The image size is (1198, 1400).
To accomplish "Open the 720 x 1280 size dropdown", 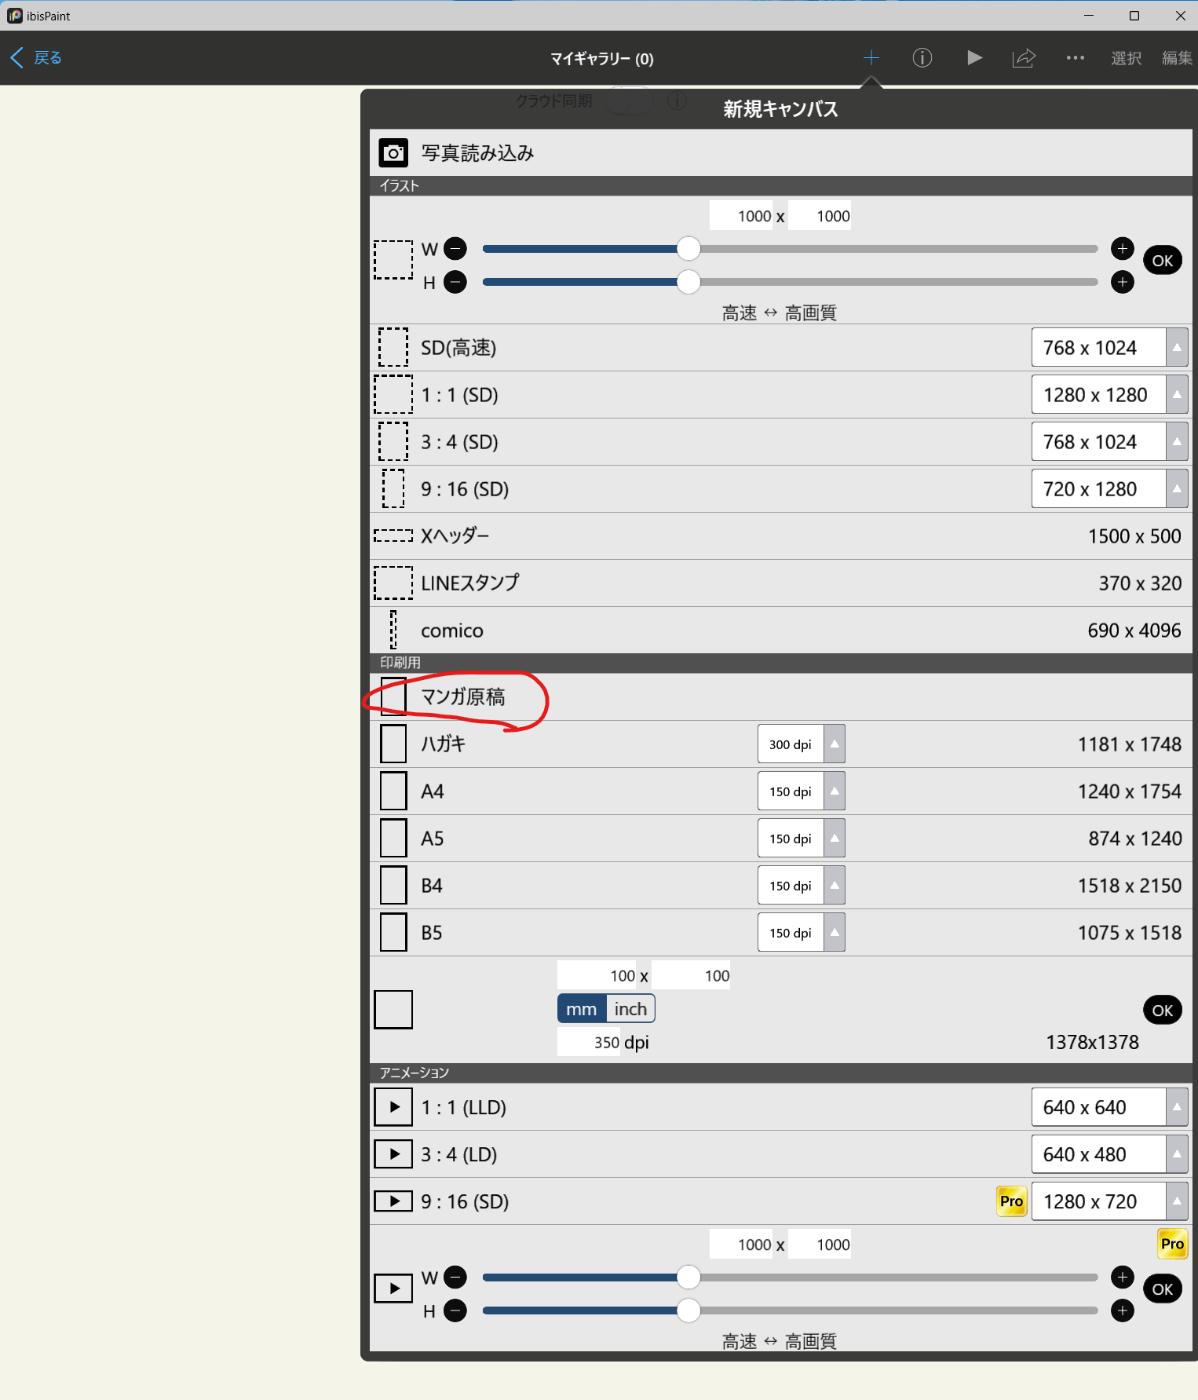I will pos(1109,488).
